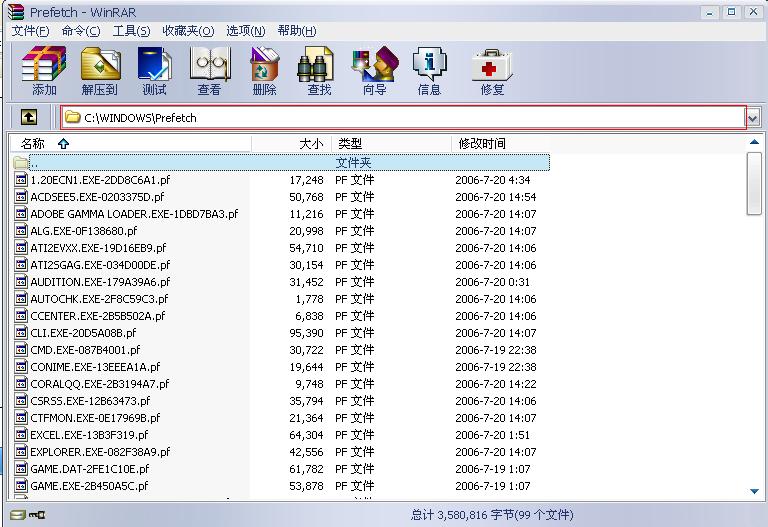This screenshot has height=527, width=768.
Task: Sort by 名称 (Name) column header
Action: [x=130, y=144]
